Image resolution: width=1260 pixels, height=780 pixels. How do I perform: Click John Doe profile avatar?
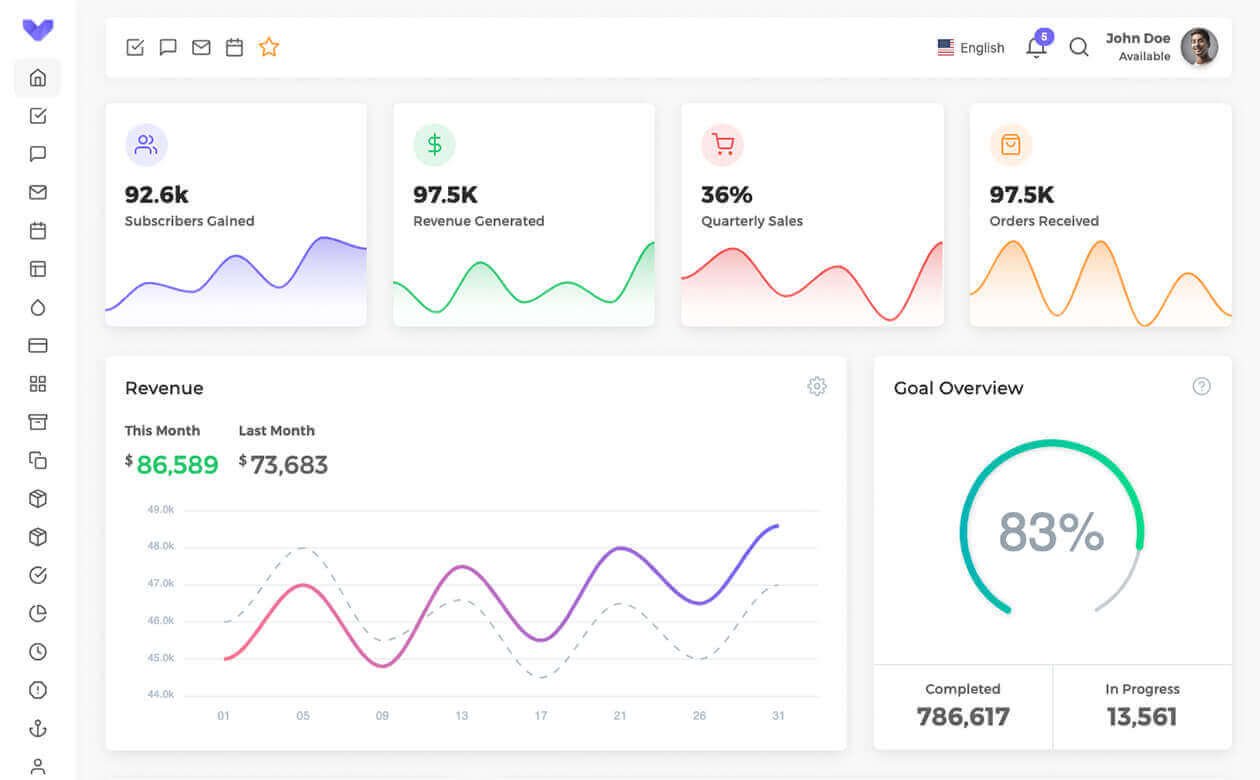coord(1198,46)
